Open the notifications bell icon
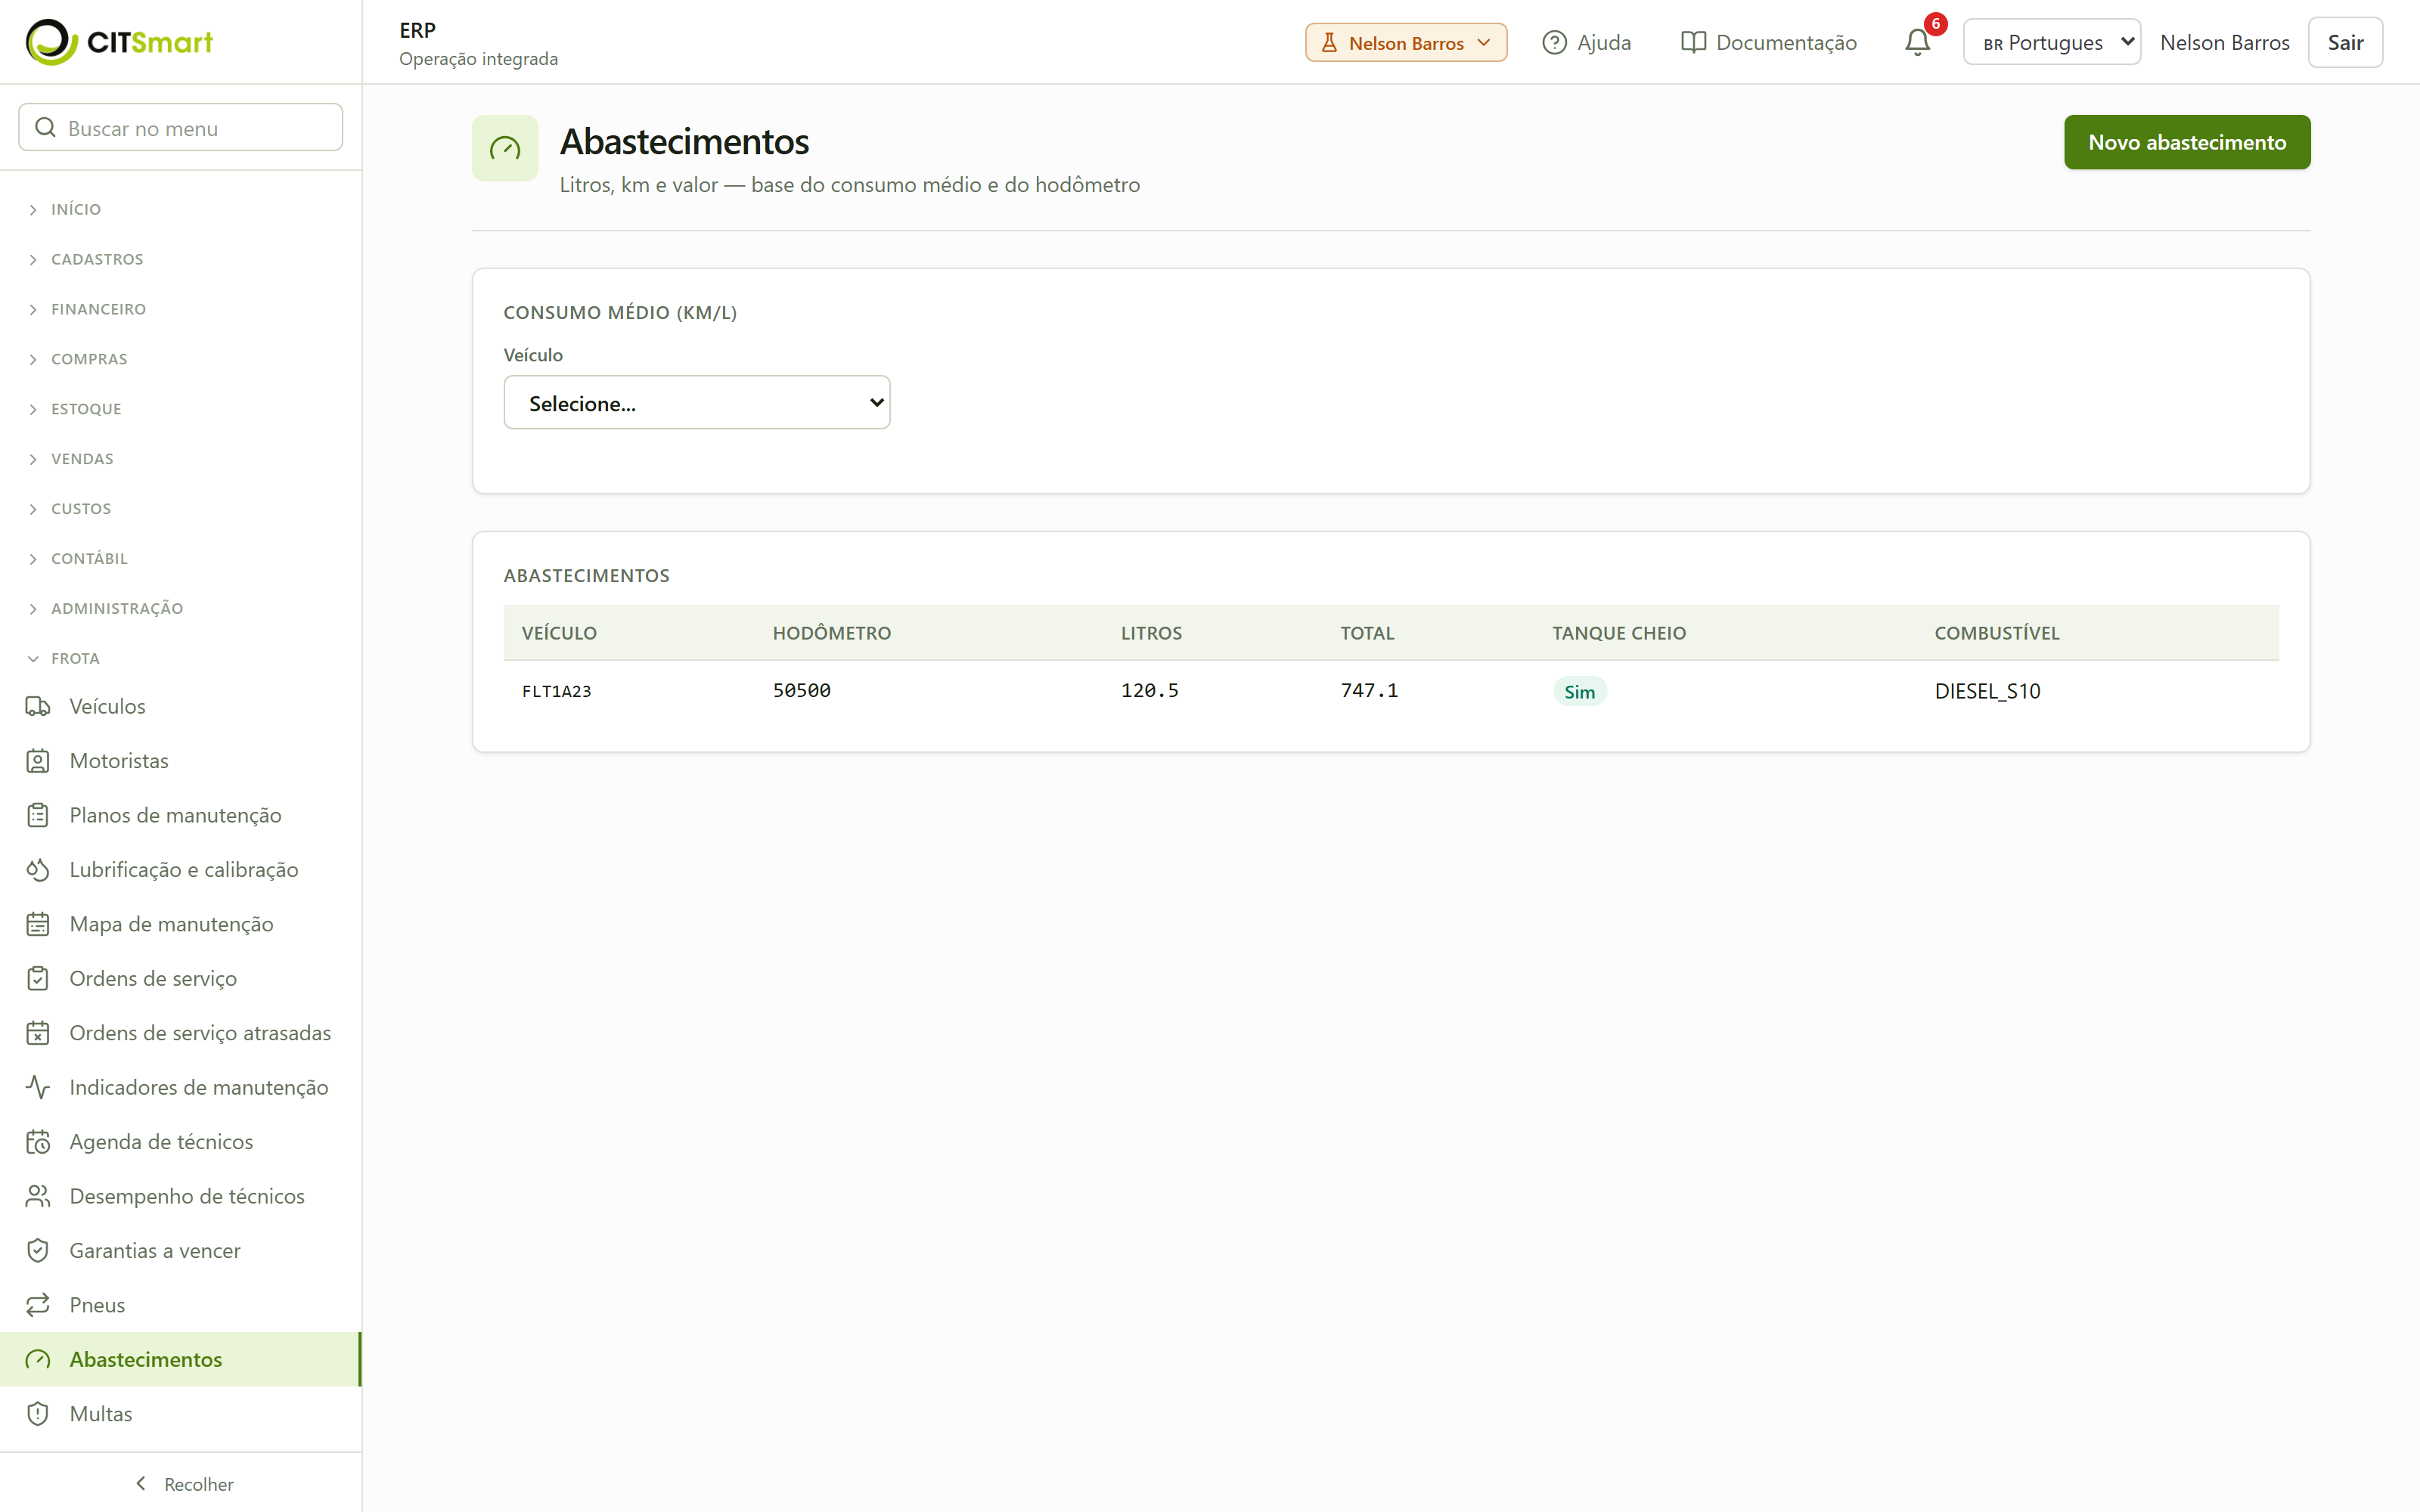Viewport: 2420px width, 1512px height. (x=1917, y=42)
